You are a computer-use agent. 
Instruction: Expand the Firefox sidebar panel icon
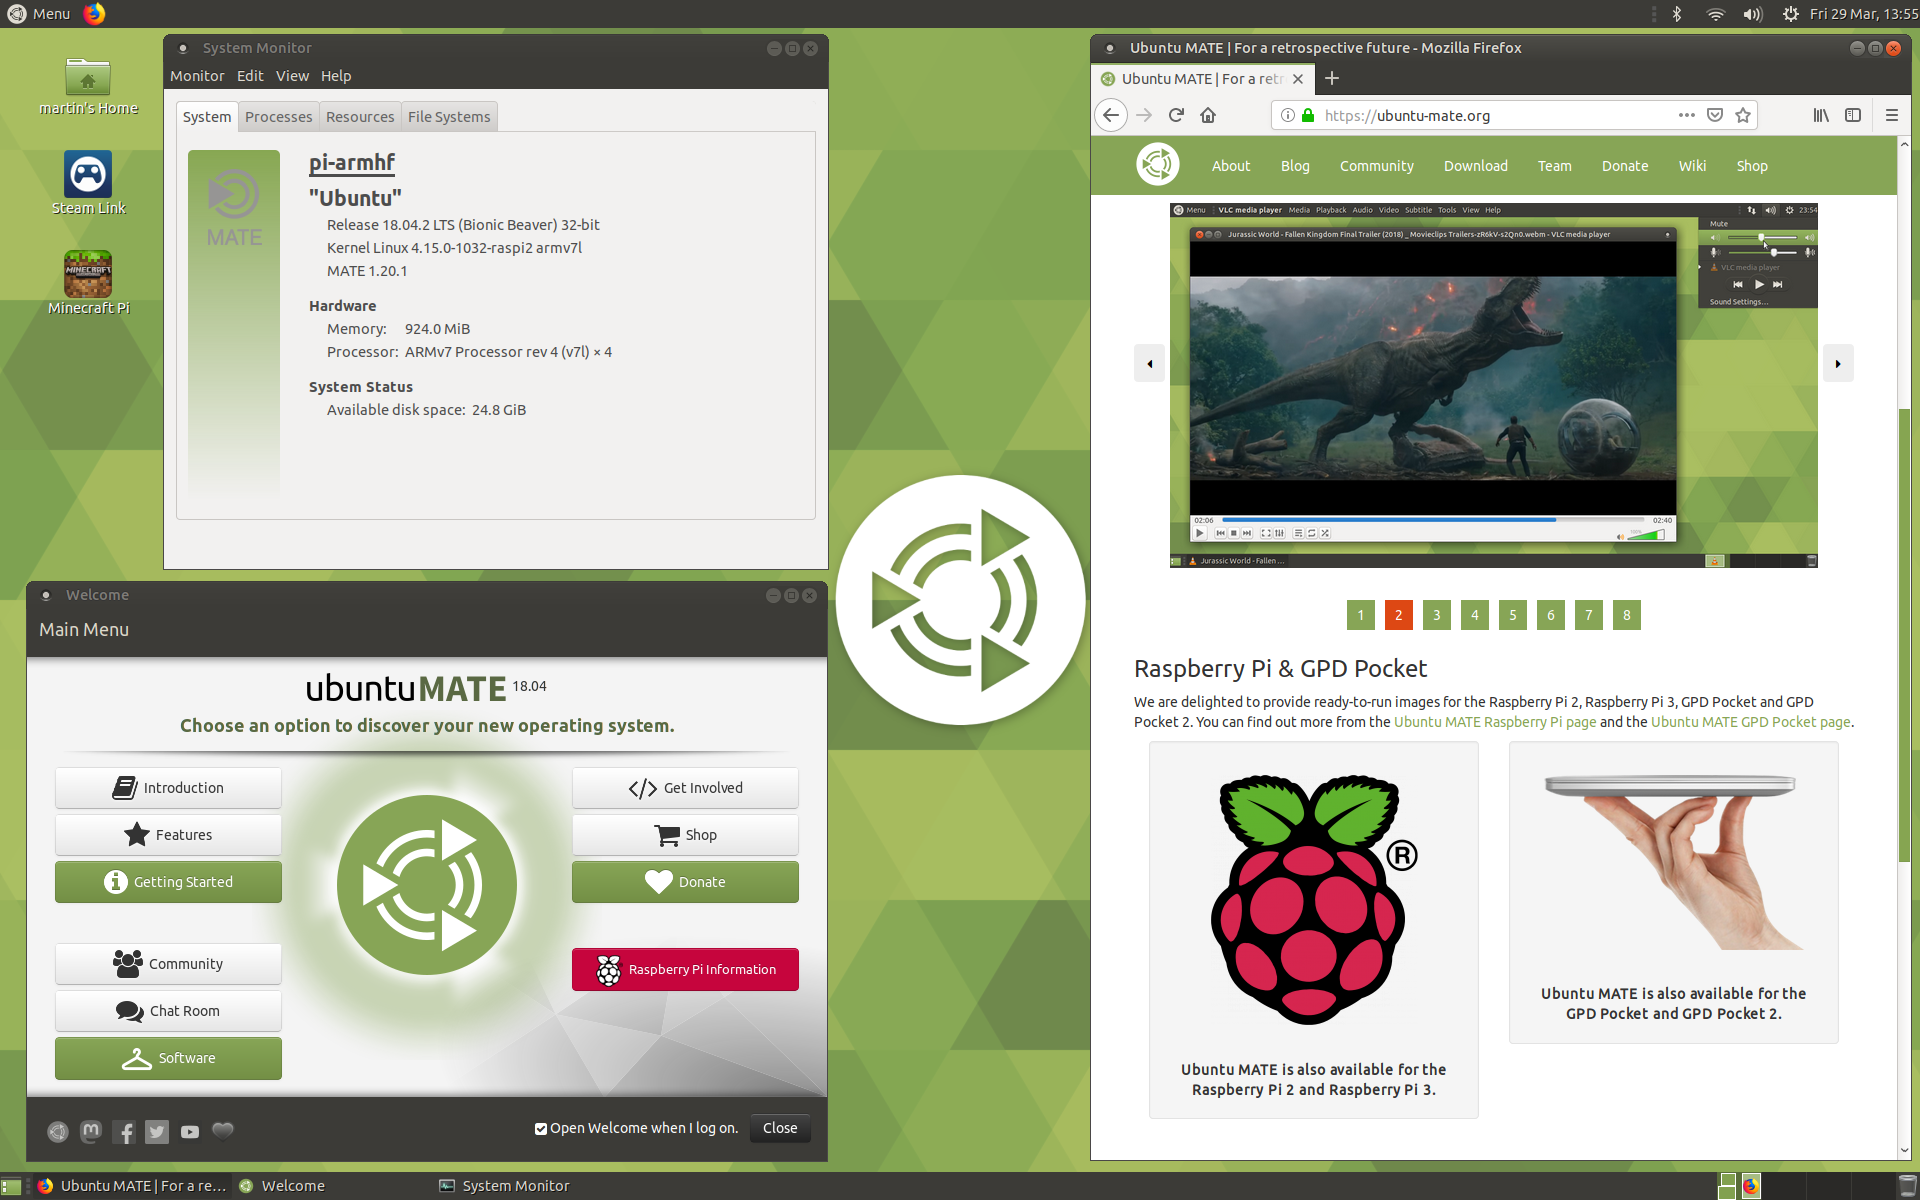(x=1852, y=115)
